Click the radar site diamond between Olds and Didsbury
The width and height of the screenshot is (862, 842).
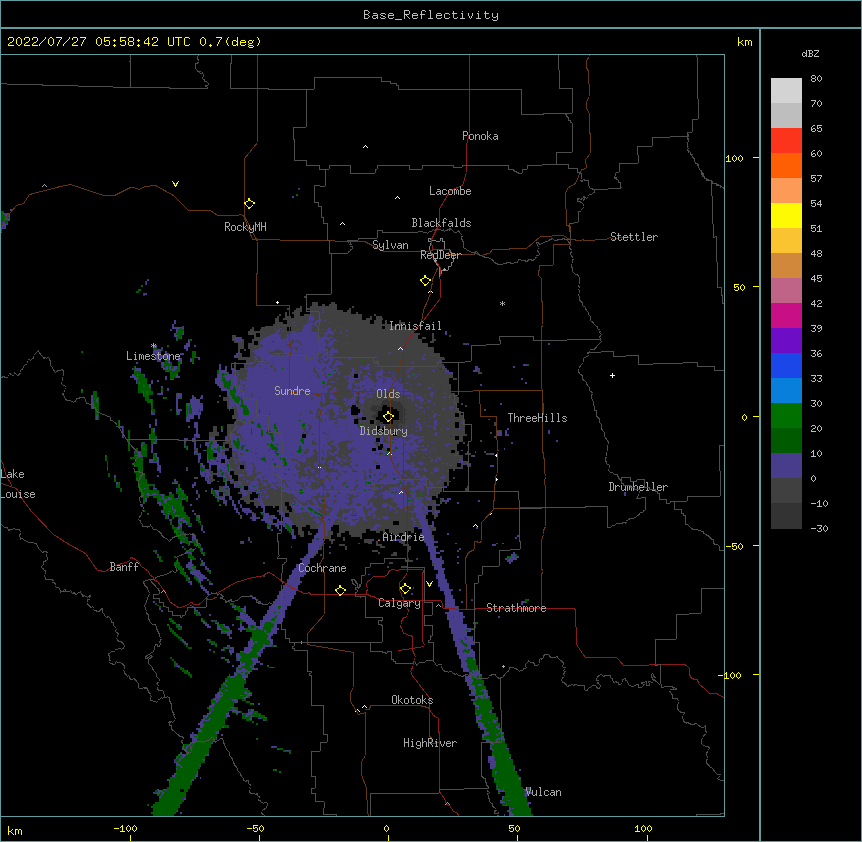click(x=389, y=416)
